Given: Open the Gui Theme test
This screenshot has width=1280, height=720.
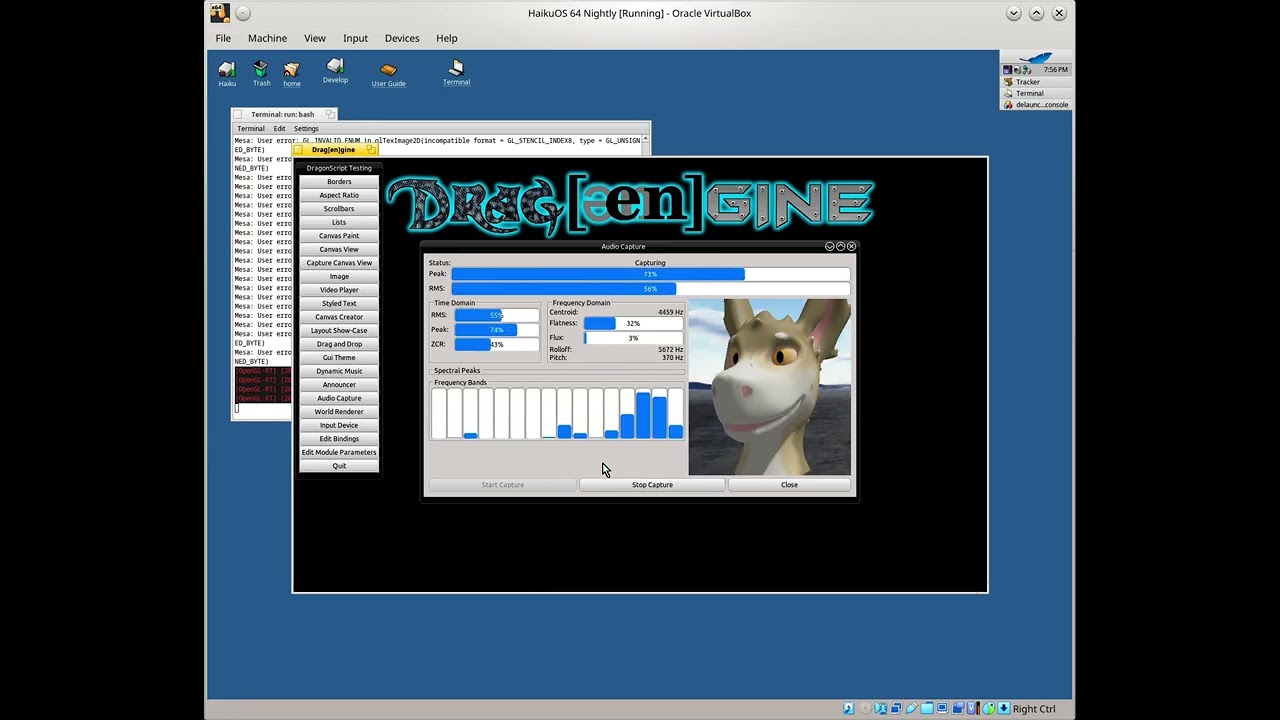Looking at the screenshot, I should tap(339, 357).
